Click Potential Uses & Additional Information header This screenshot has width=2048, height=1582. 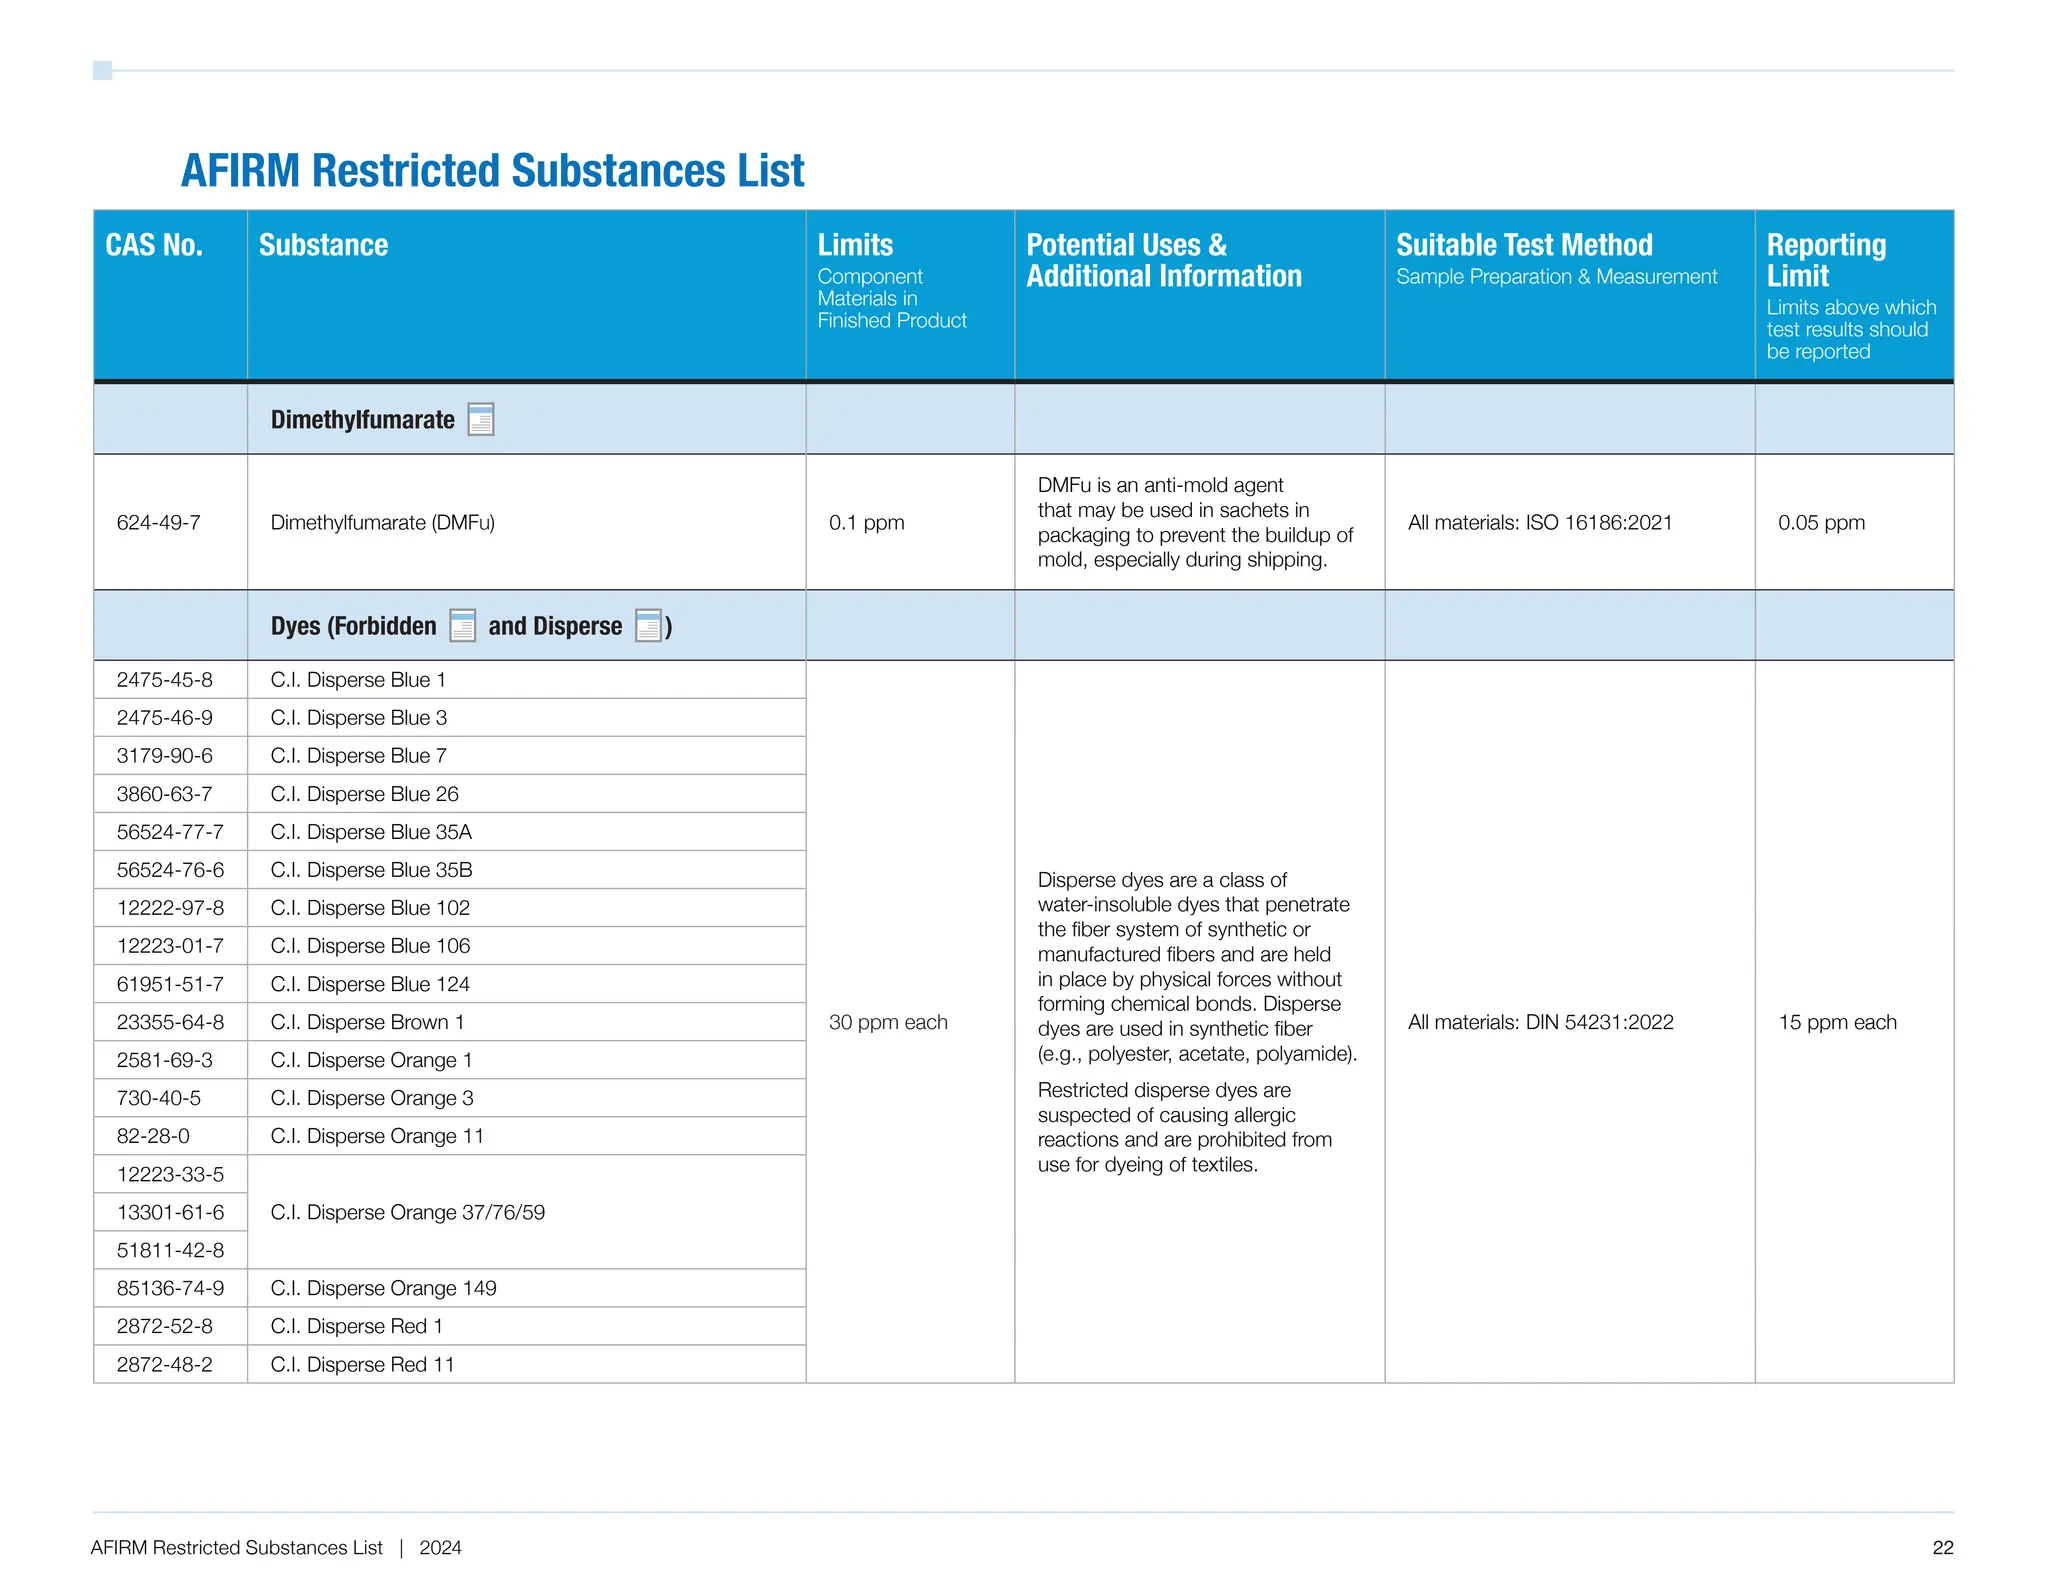click(x=1163, y=260)
